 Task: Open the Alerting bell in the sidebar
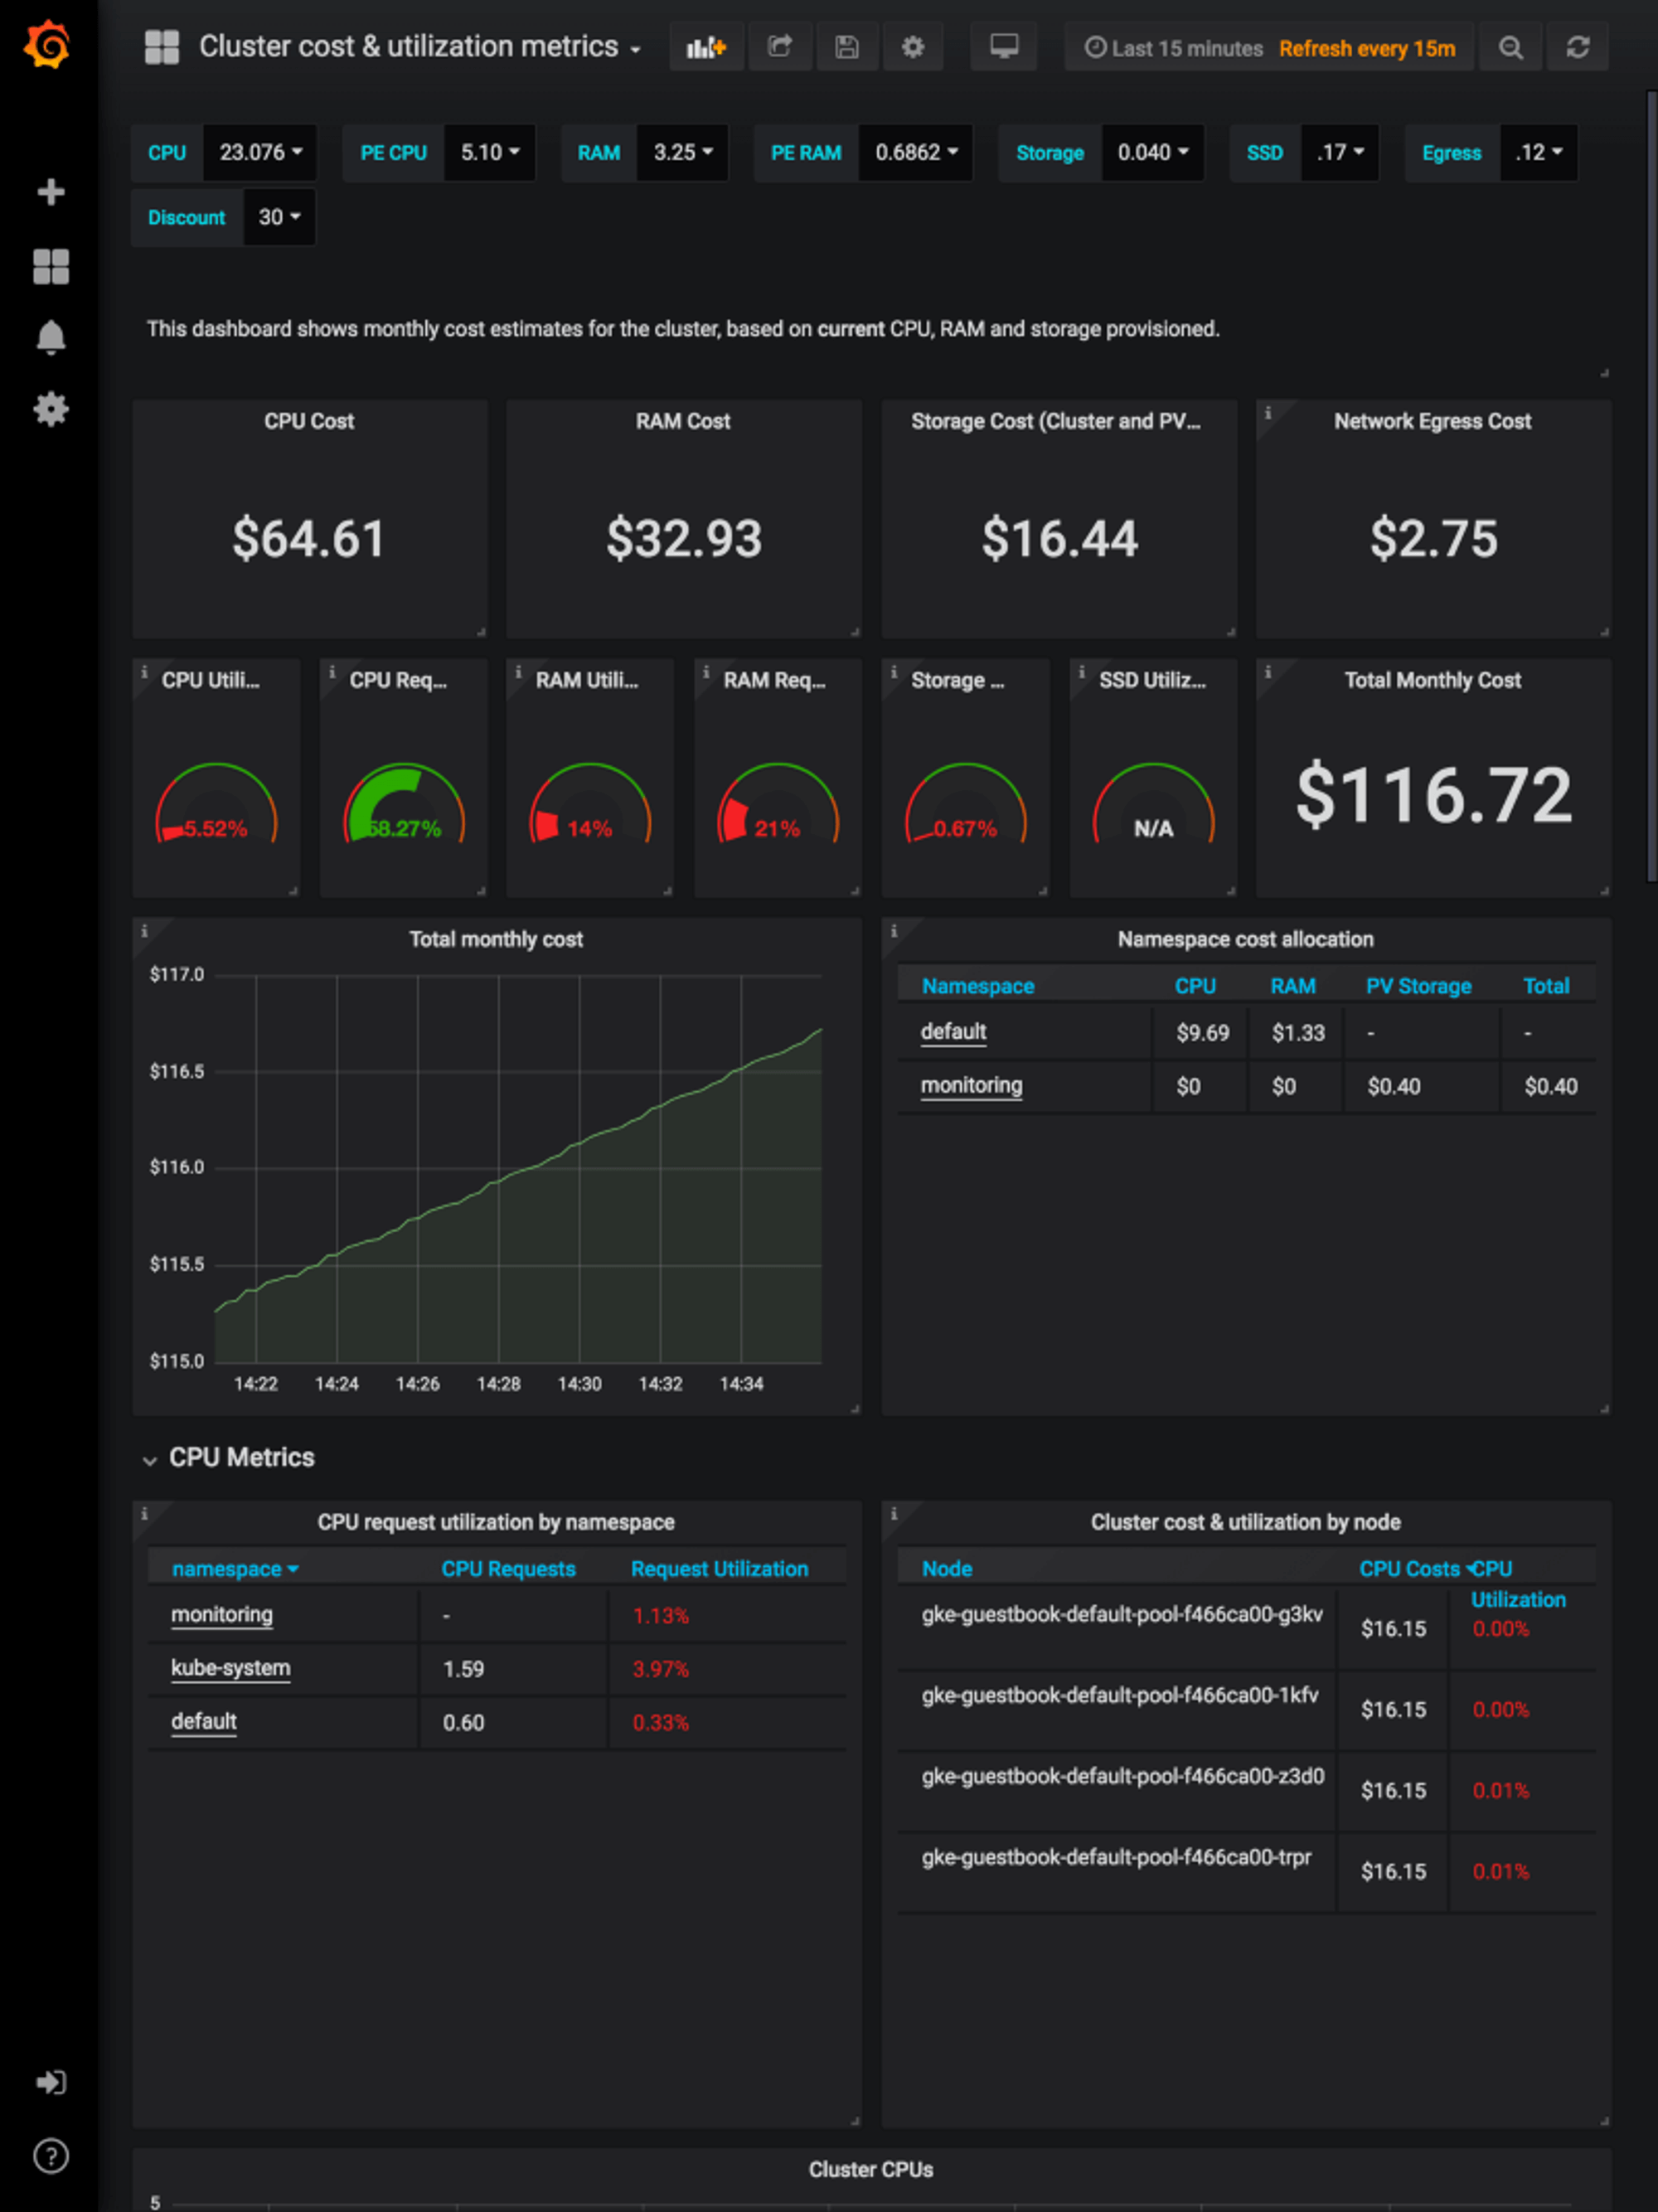coord(51,337)
